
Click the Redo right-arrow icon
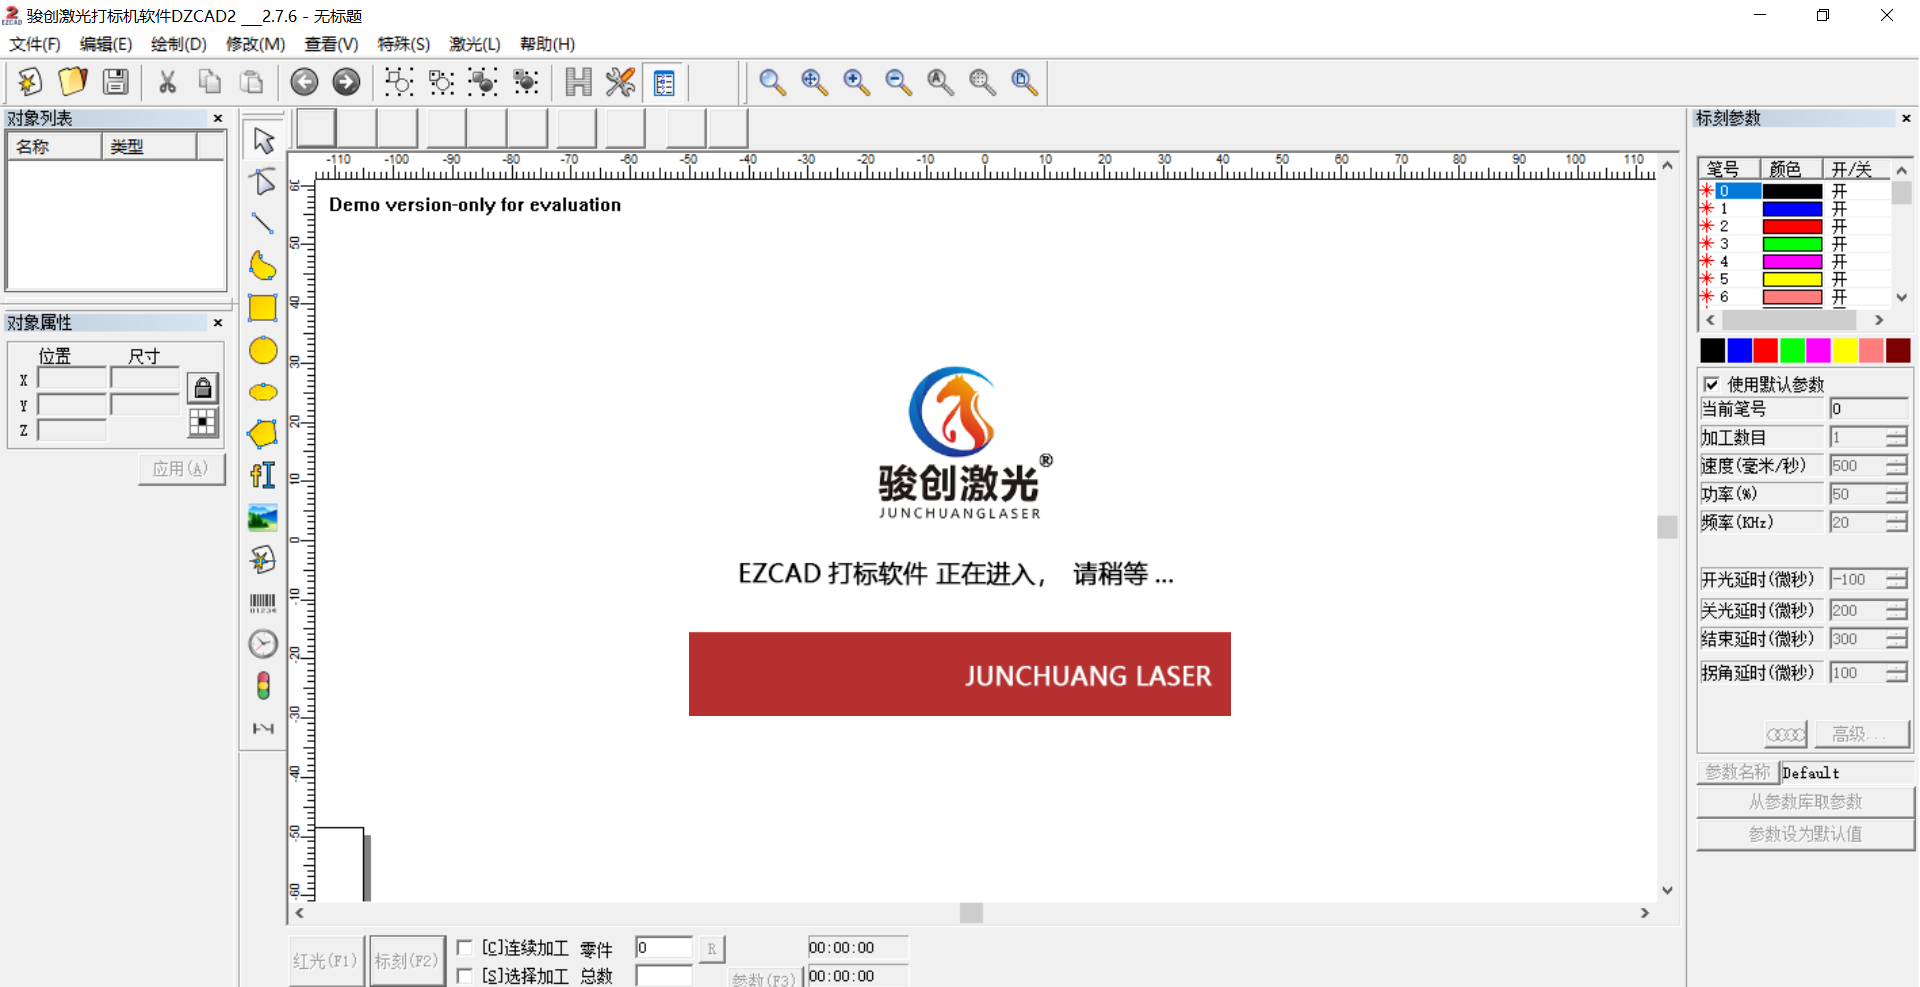click(346, 82)
